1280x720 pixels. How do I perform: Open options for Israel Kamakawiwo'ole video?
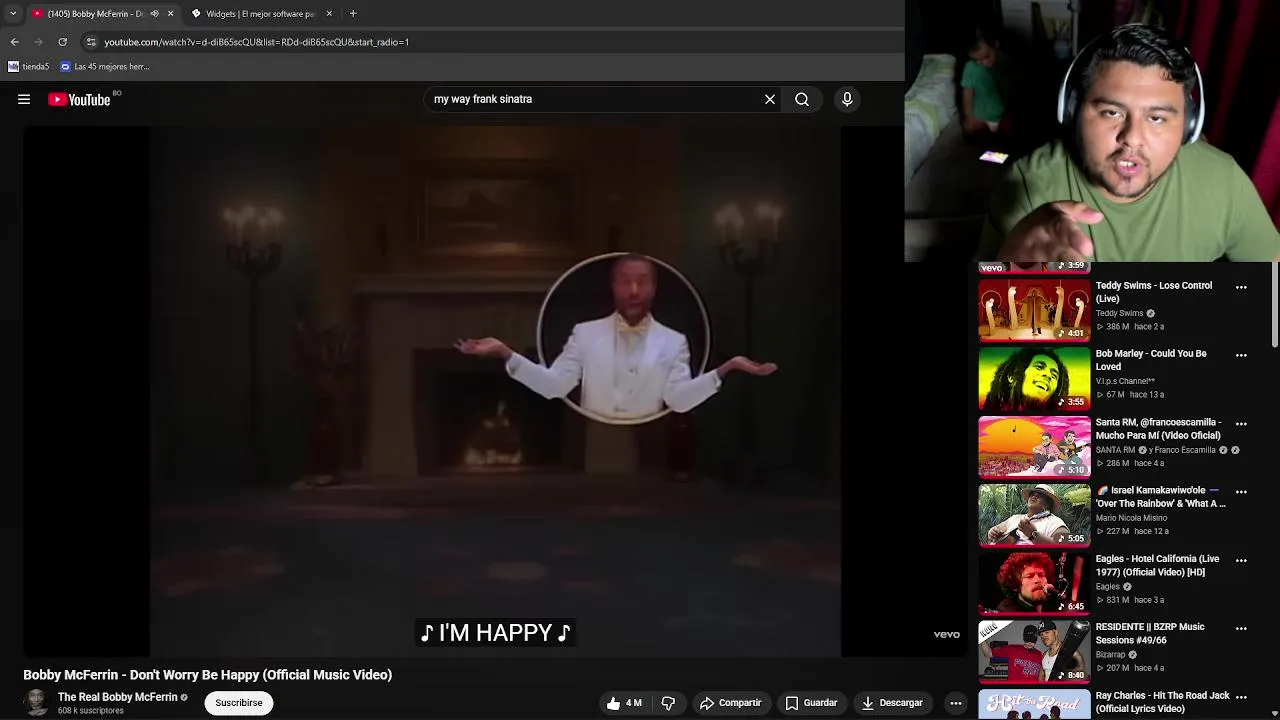[1241, 492]
